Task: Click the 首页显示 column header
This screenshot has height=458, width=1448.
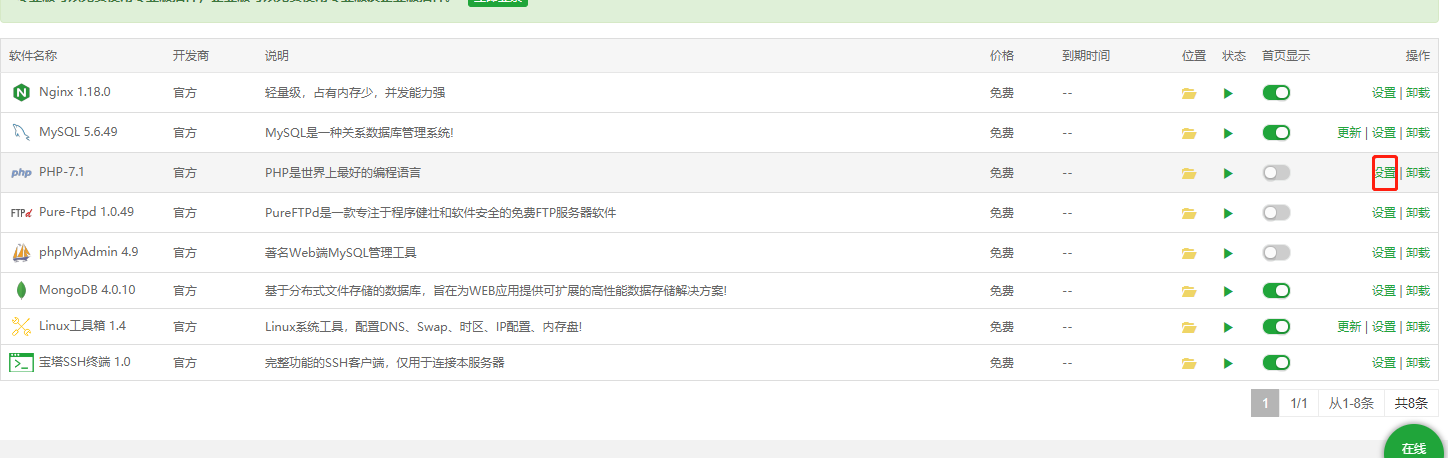Action: (1286, 56)
